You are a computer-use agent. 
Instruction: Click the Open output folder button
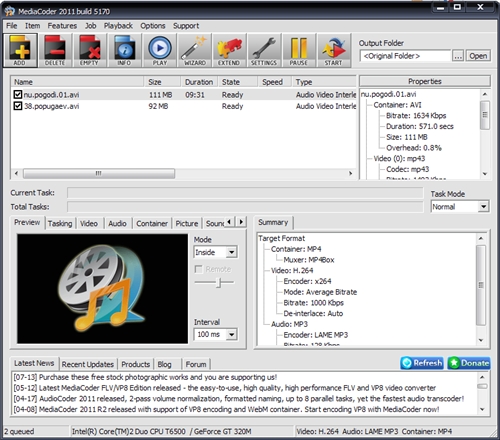click(x=478, y=56)
